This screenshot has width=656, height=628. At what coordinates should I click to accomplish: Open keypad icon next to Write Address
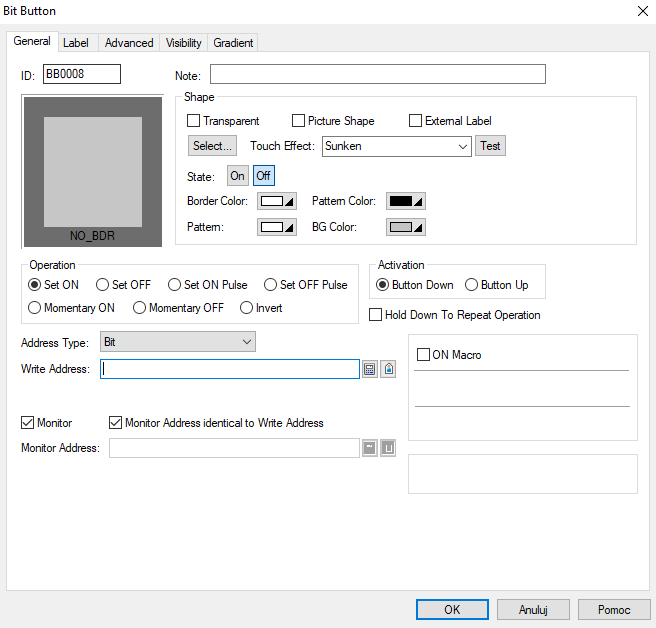pos(369,369)
